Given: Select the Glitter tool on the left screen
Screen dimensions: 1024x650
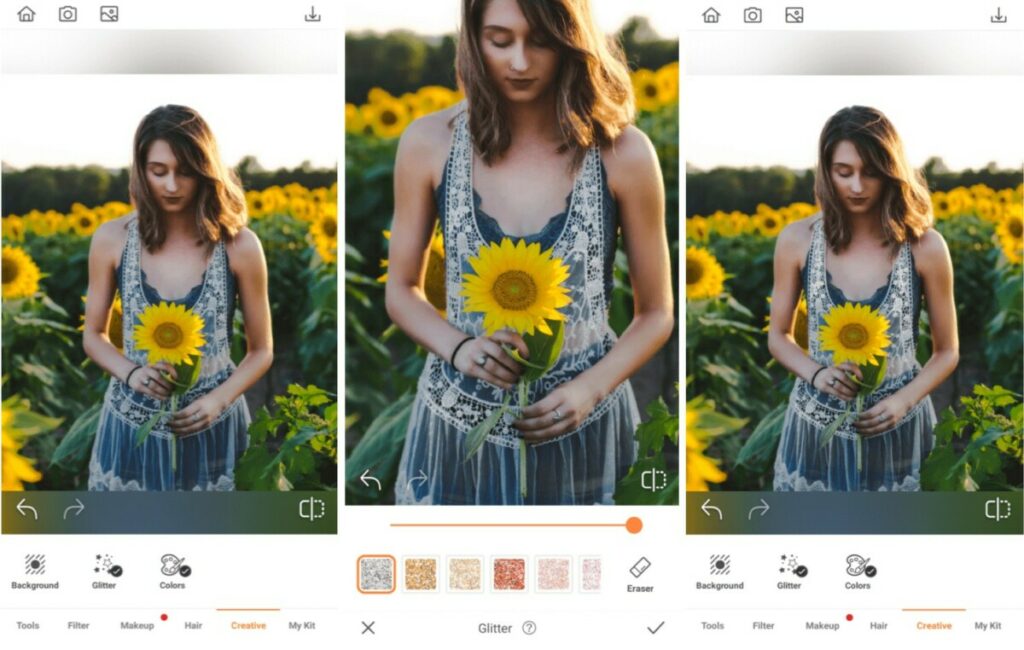Looking at the screenshot, I should coord(104,572).
